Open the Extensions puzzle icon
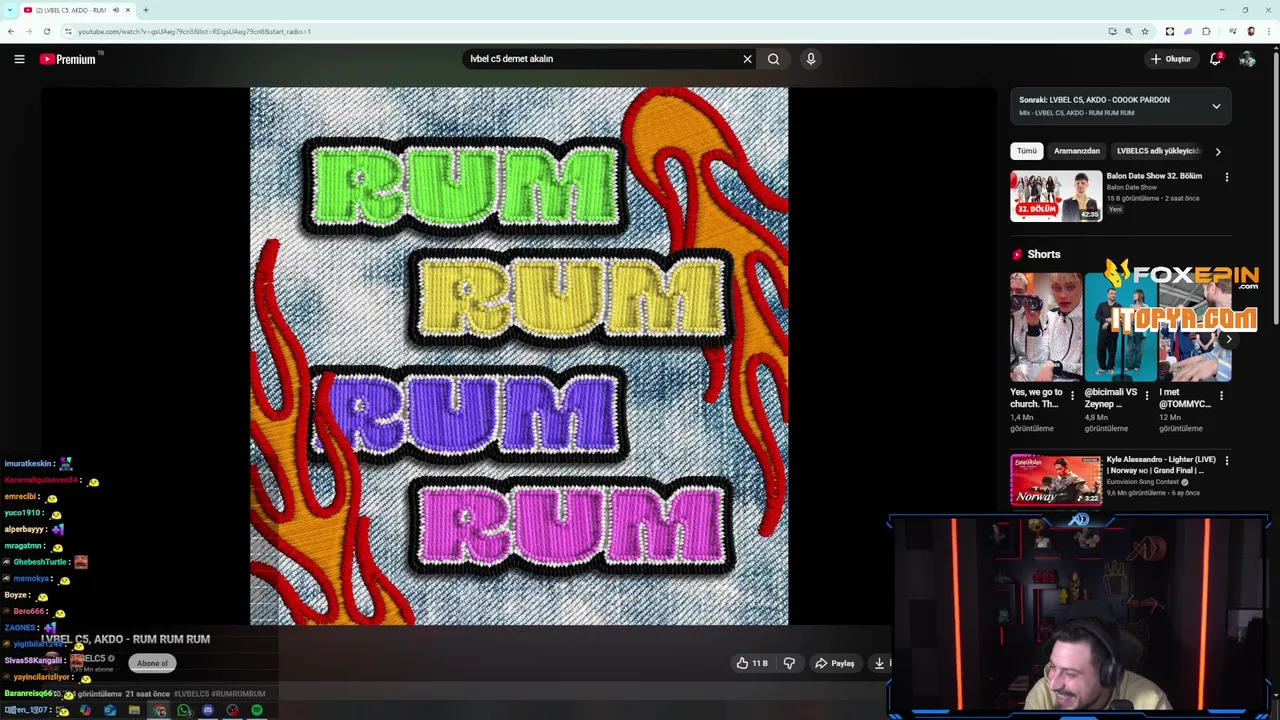Image resolution: width=1280 pixels, height=720 pixels. click(x=1206, y=31)
